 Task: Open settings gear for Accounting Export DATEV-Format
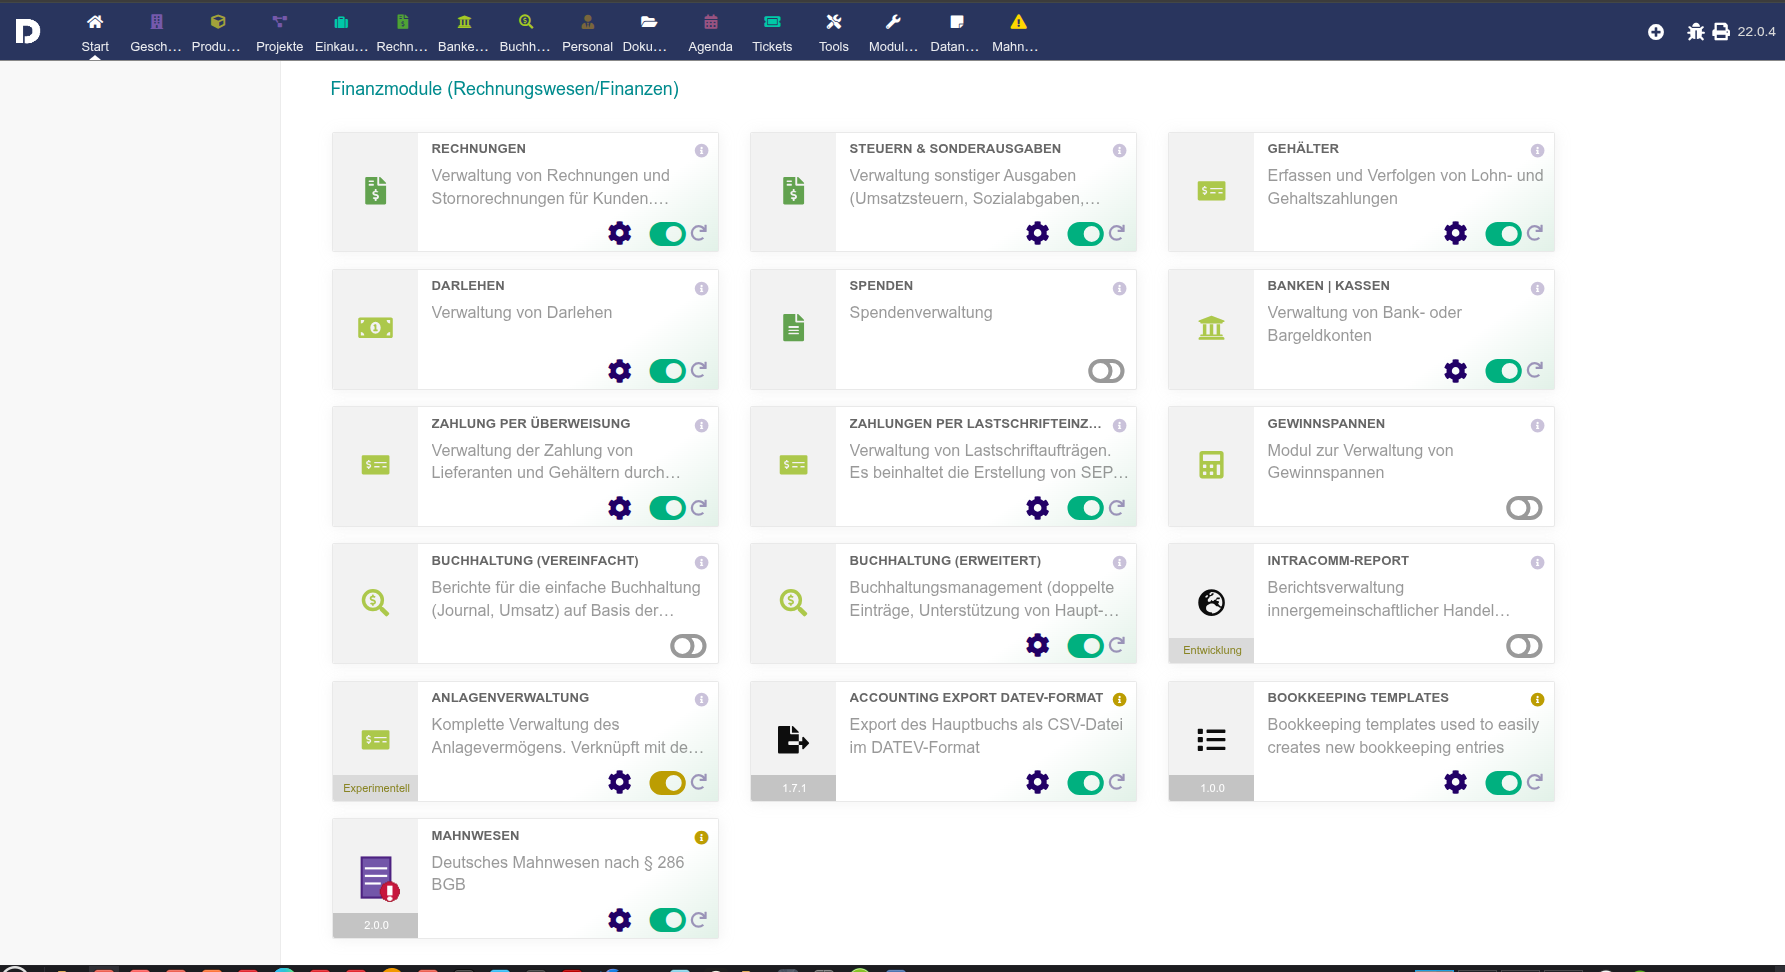(x=1037, y=782)
